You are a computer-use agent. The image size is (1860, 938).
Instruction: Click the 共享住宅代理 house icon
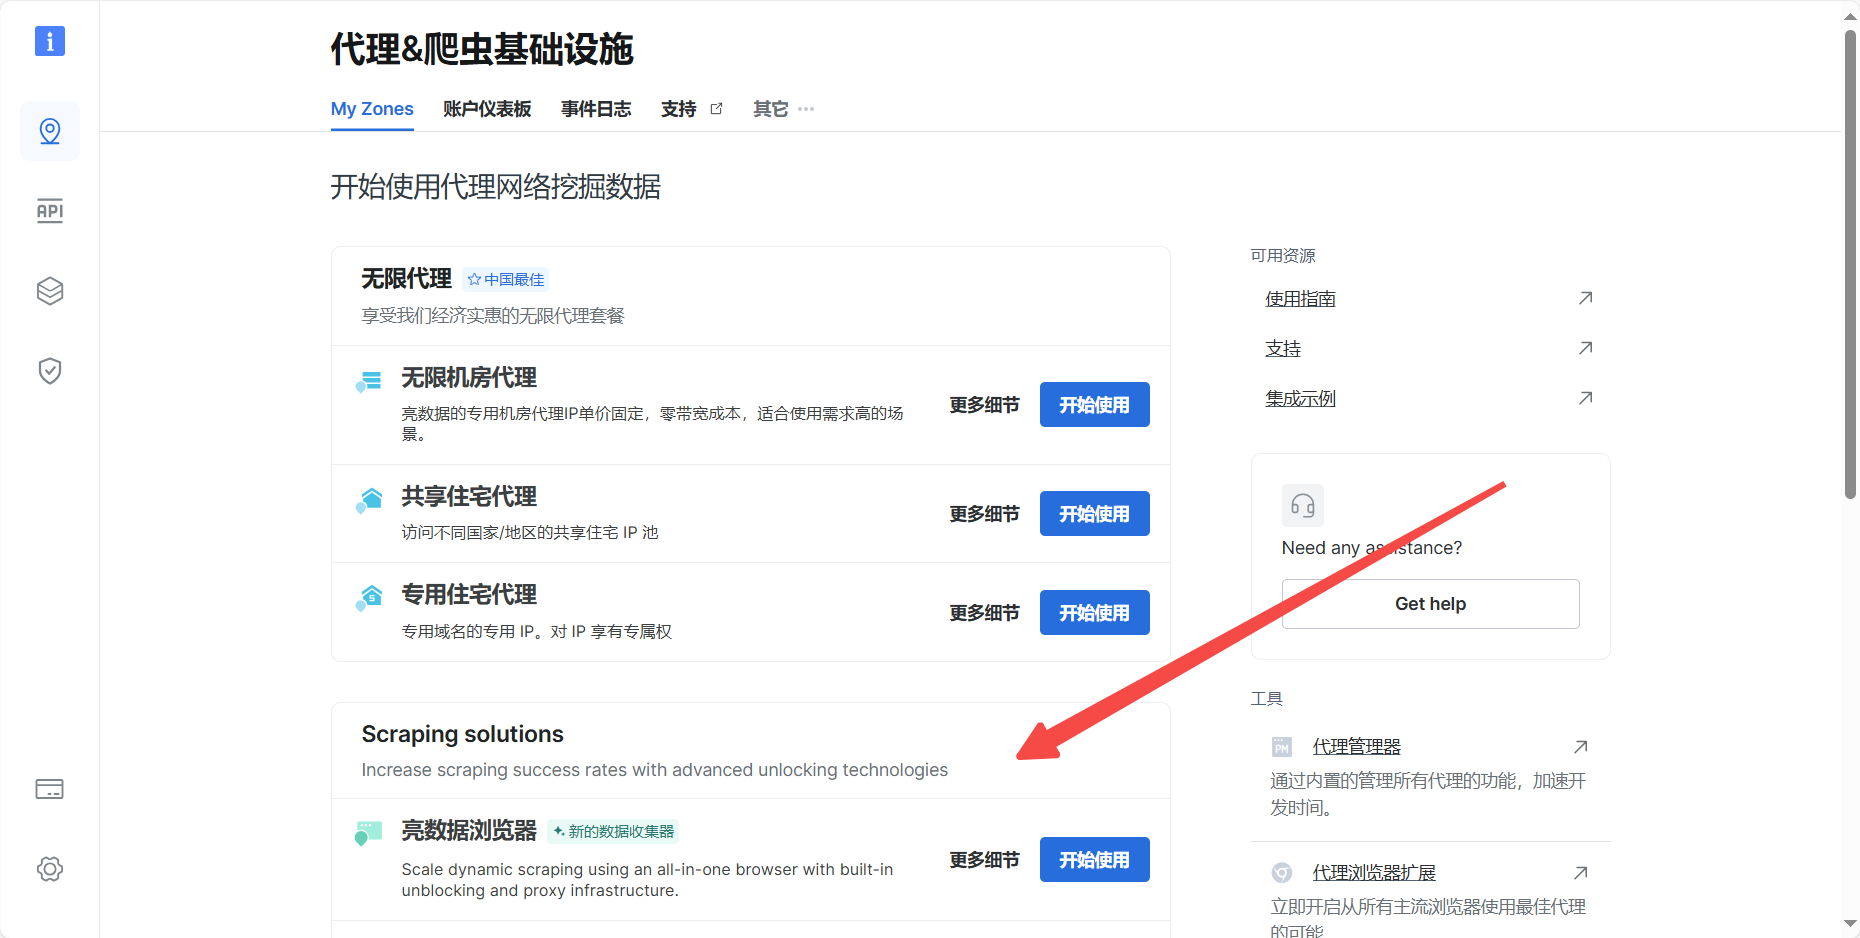369,500
